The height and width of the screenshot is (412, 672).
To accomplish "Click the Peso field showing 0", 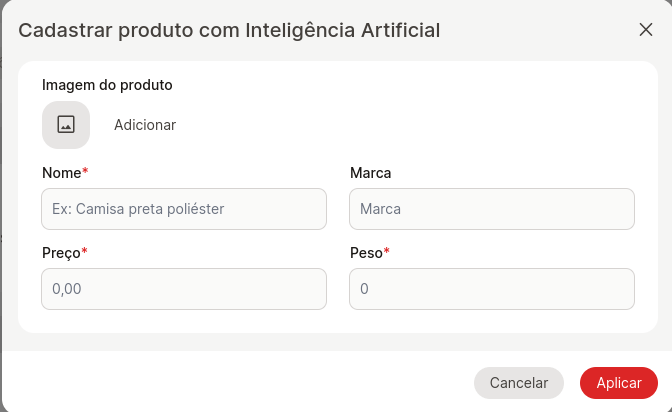I will (492, 289).
